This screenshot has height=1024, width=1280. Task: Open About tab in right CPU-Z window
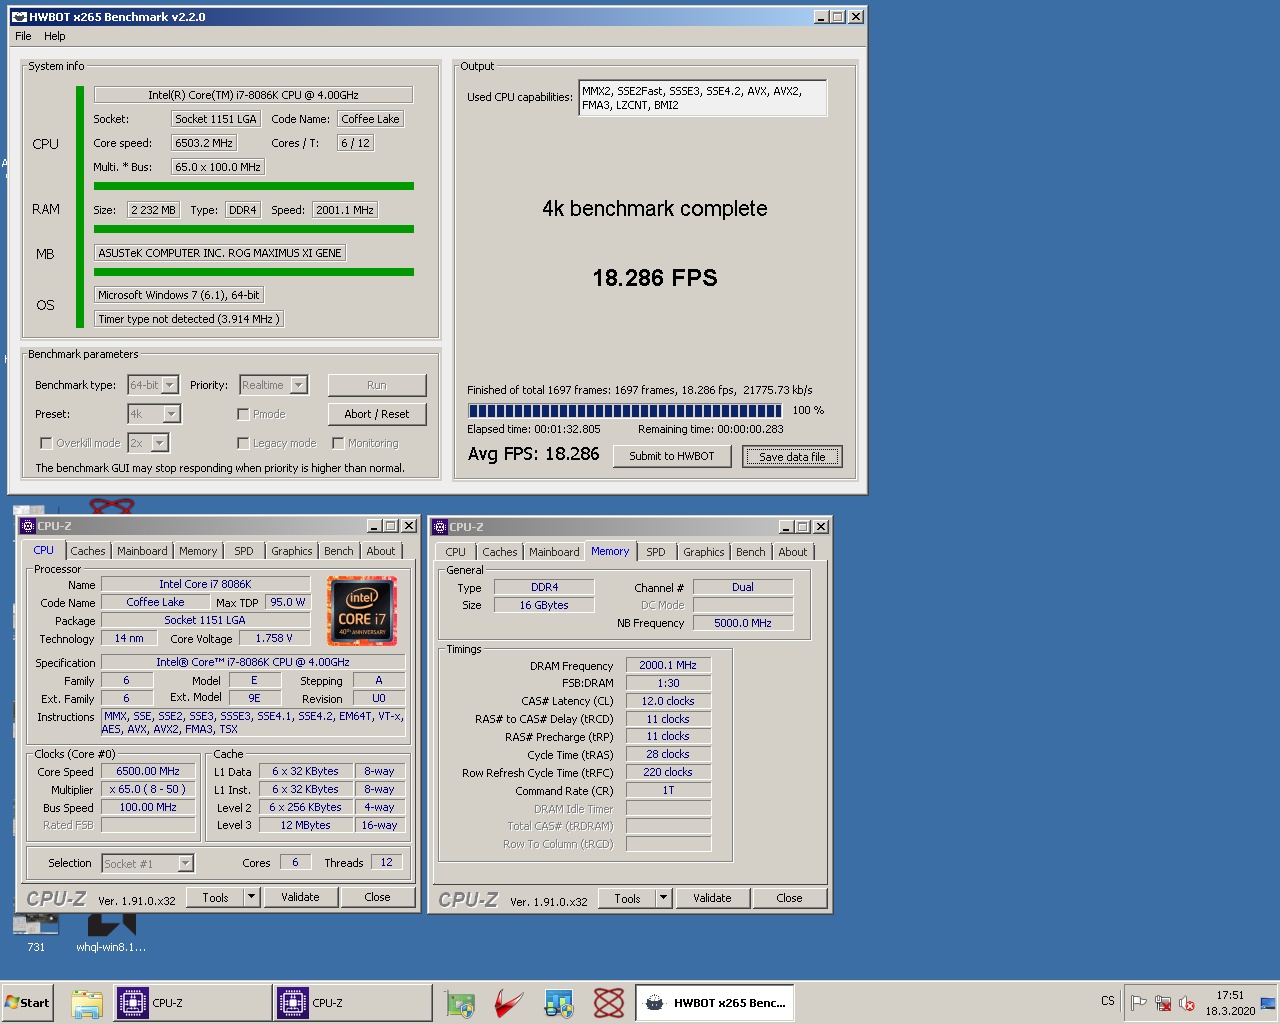click(x=793, y=552)
